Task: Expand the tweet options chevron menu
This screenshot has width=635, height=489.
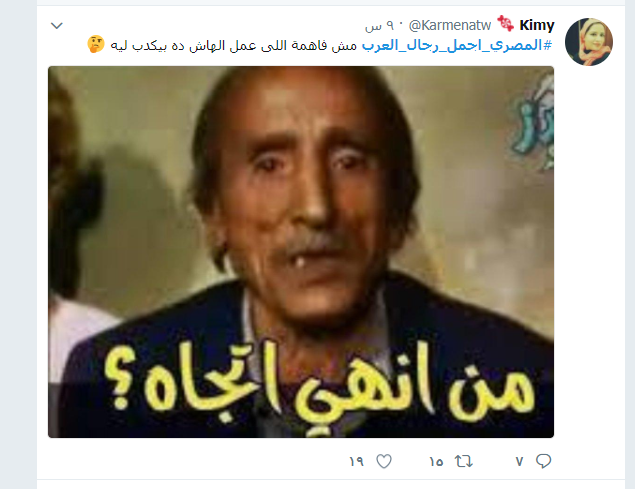Action: pos(57,26)
